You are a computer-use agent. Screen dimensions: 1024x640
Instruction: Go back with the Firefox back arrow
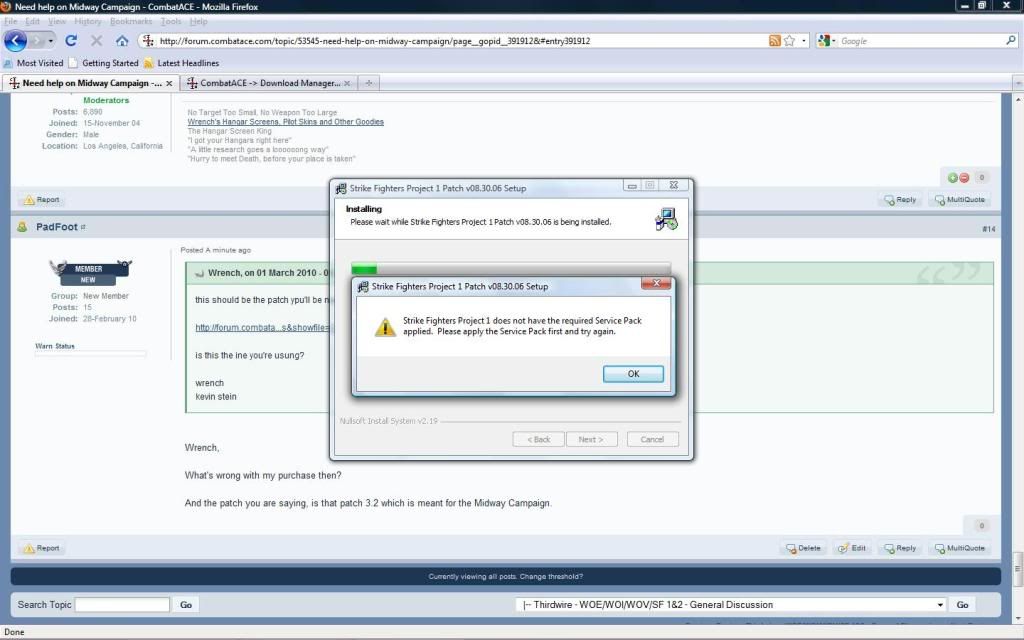[x=15, y=40]
